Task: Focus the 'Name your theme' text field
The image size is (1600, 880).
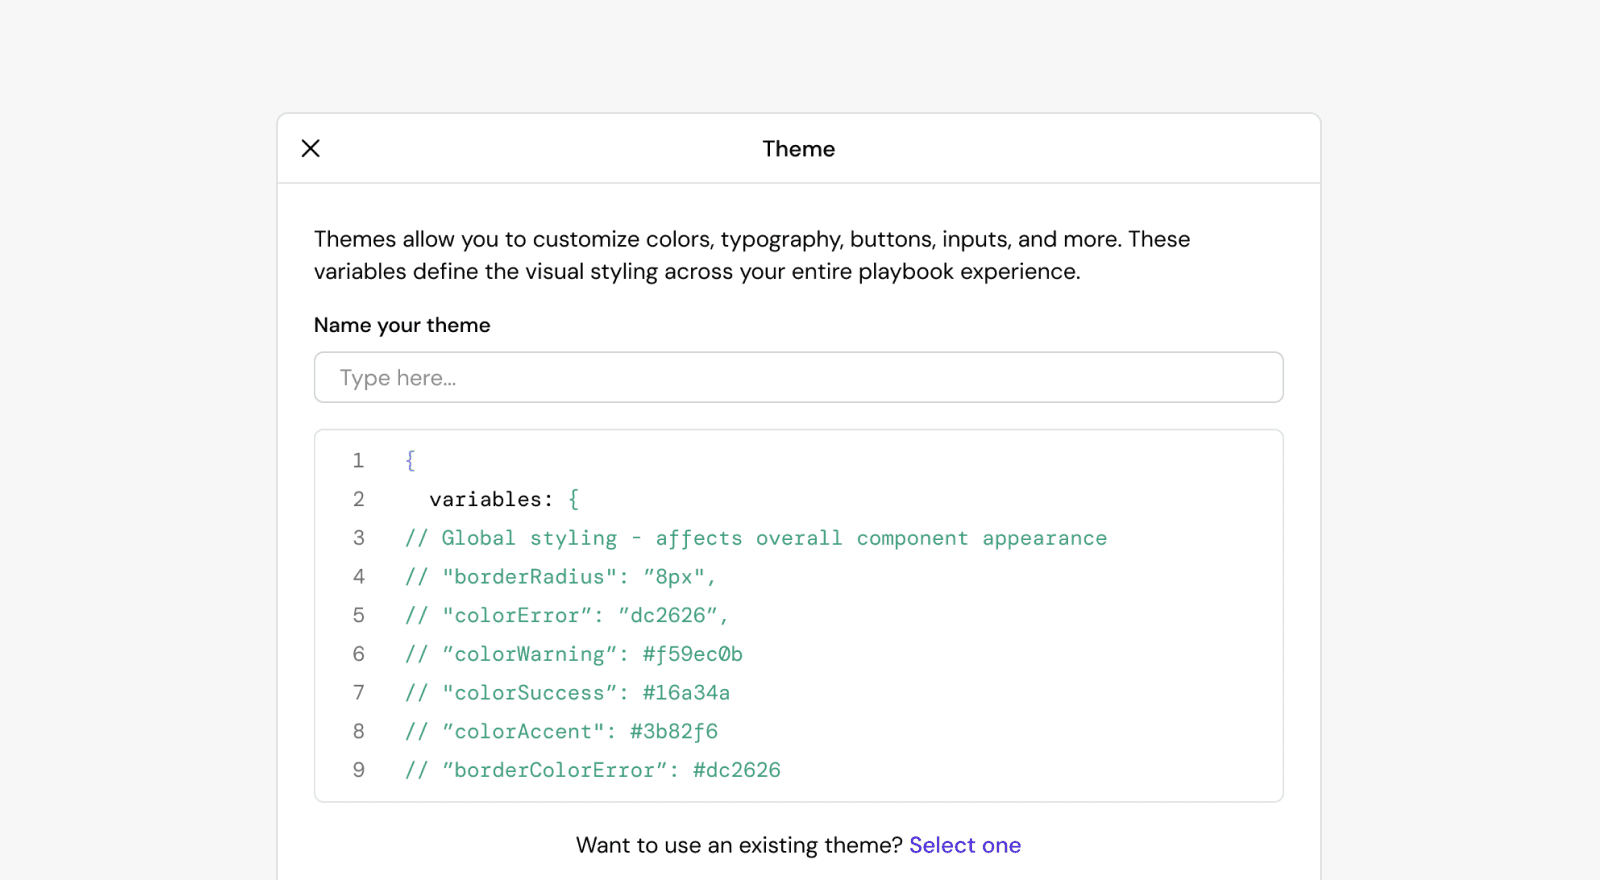Action: click(x=798, y=377)
